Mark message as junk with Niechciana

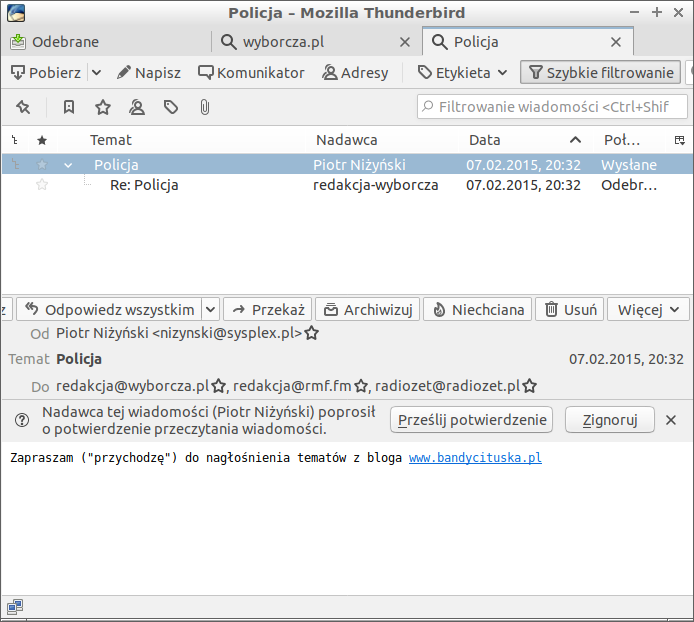coord(478,309)
